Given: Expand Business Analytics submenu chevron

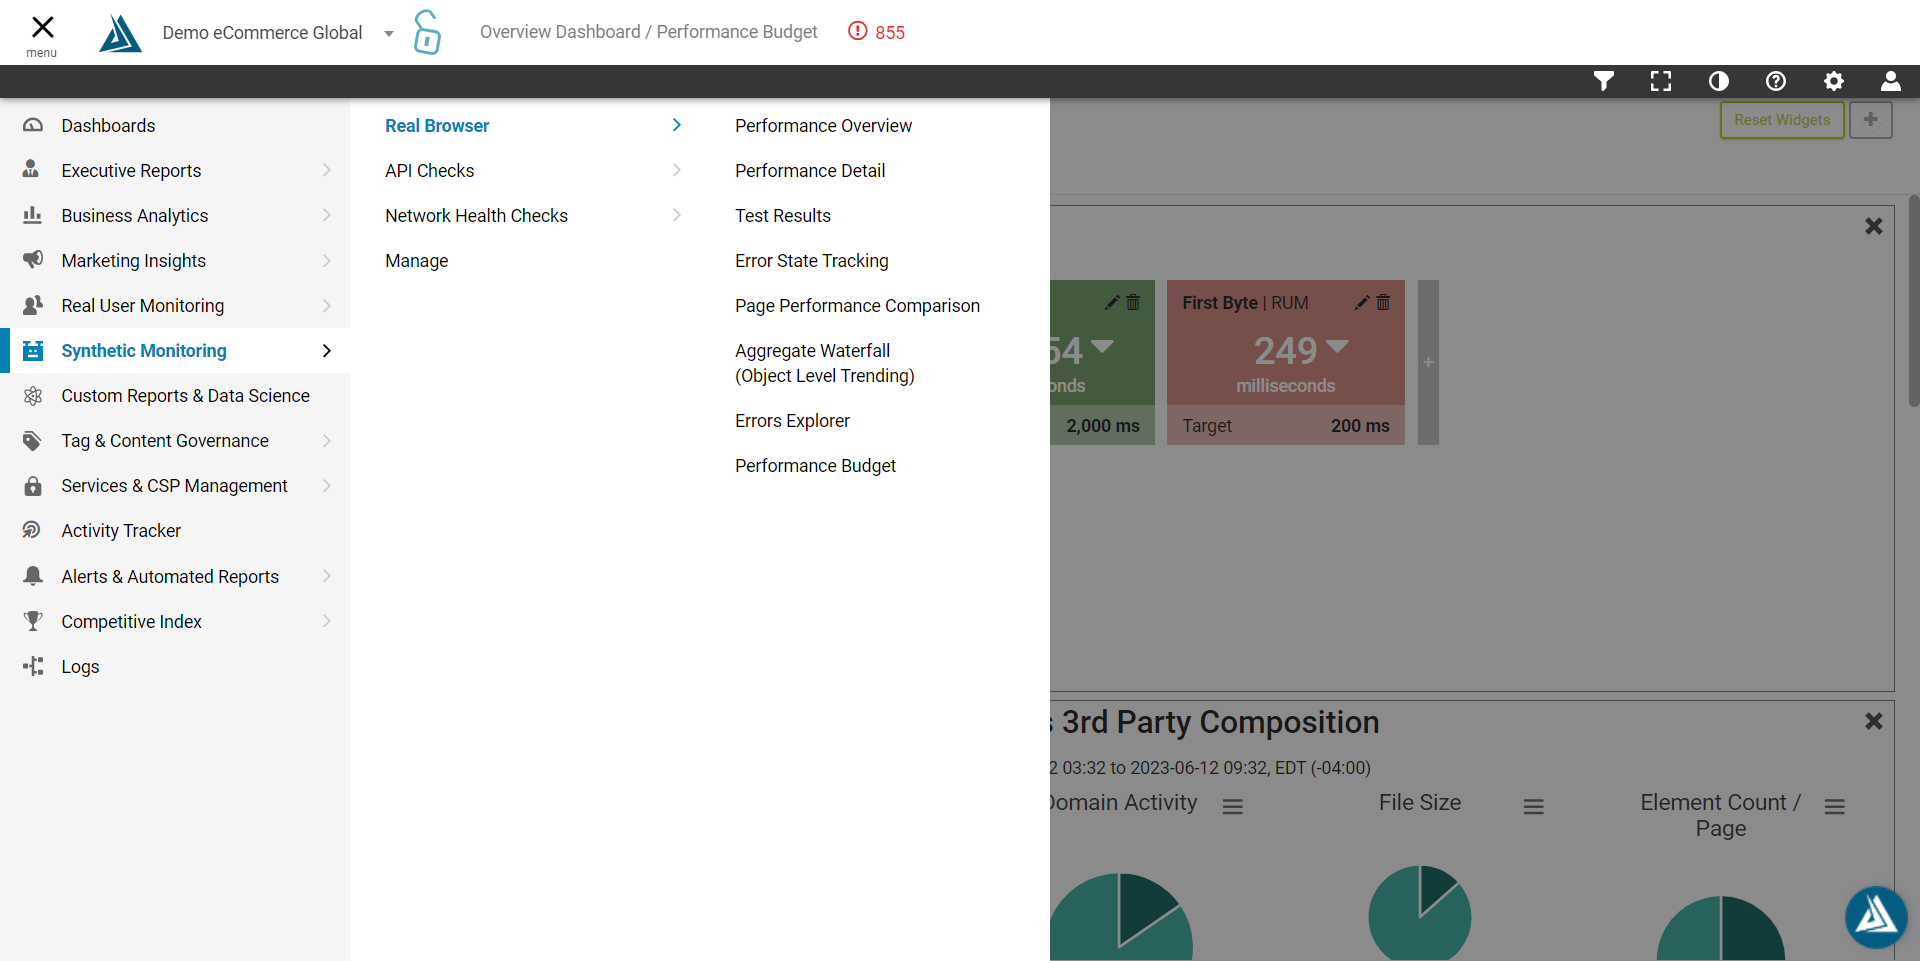Looking at the screenshot, I should 326,216.
